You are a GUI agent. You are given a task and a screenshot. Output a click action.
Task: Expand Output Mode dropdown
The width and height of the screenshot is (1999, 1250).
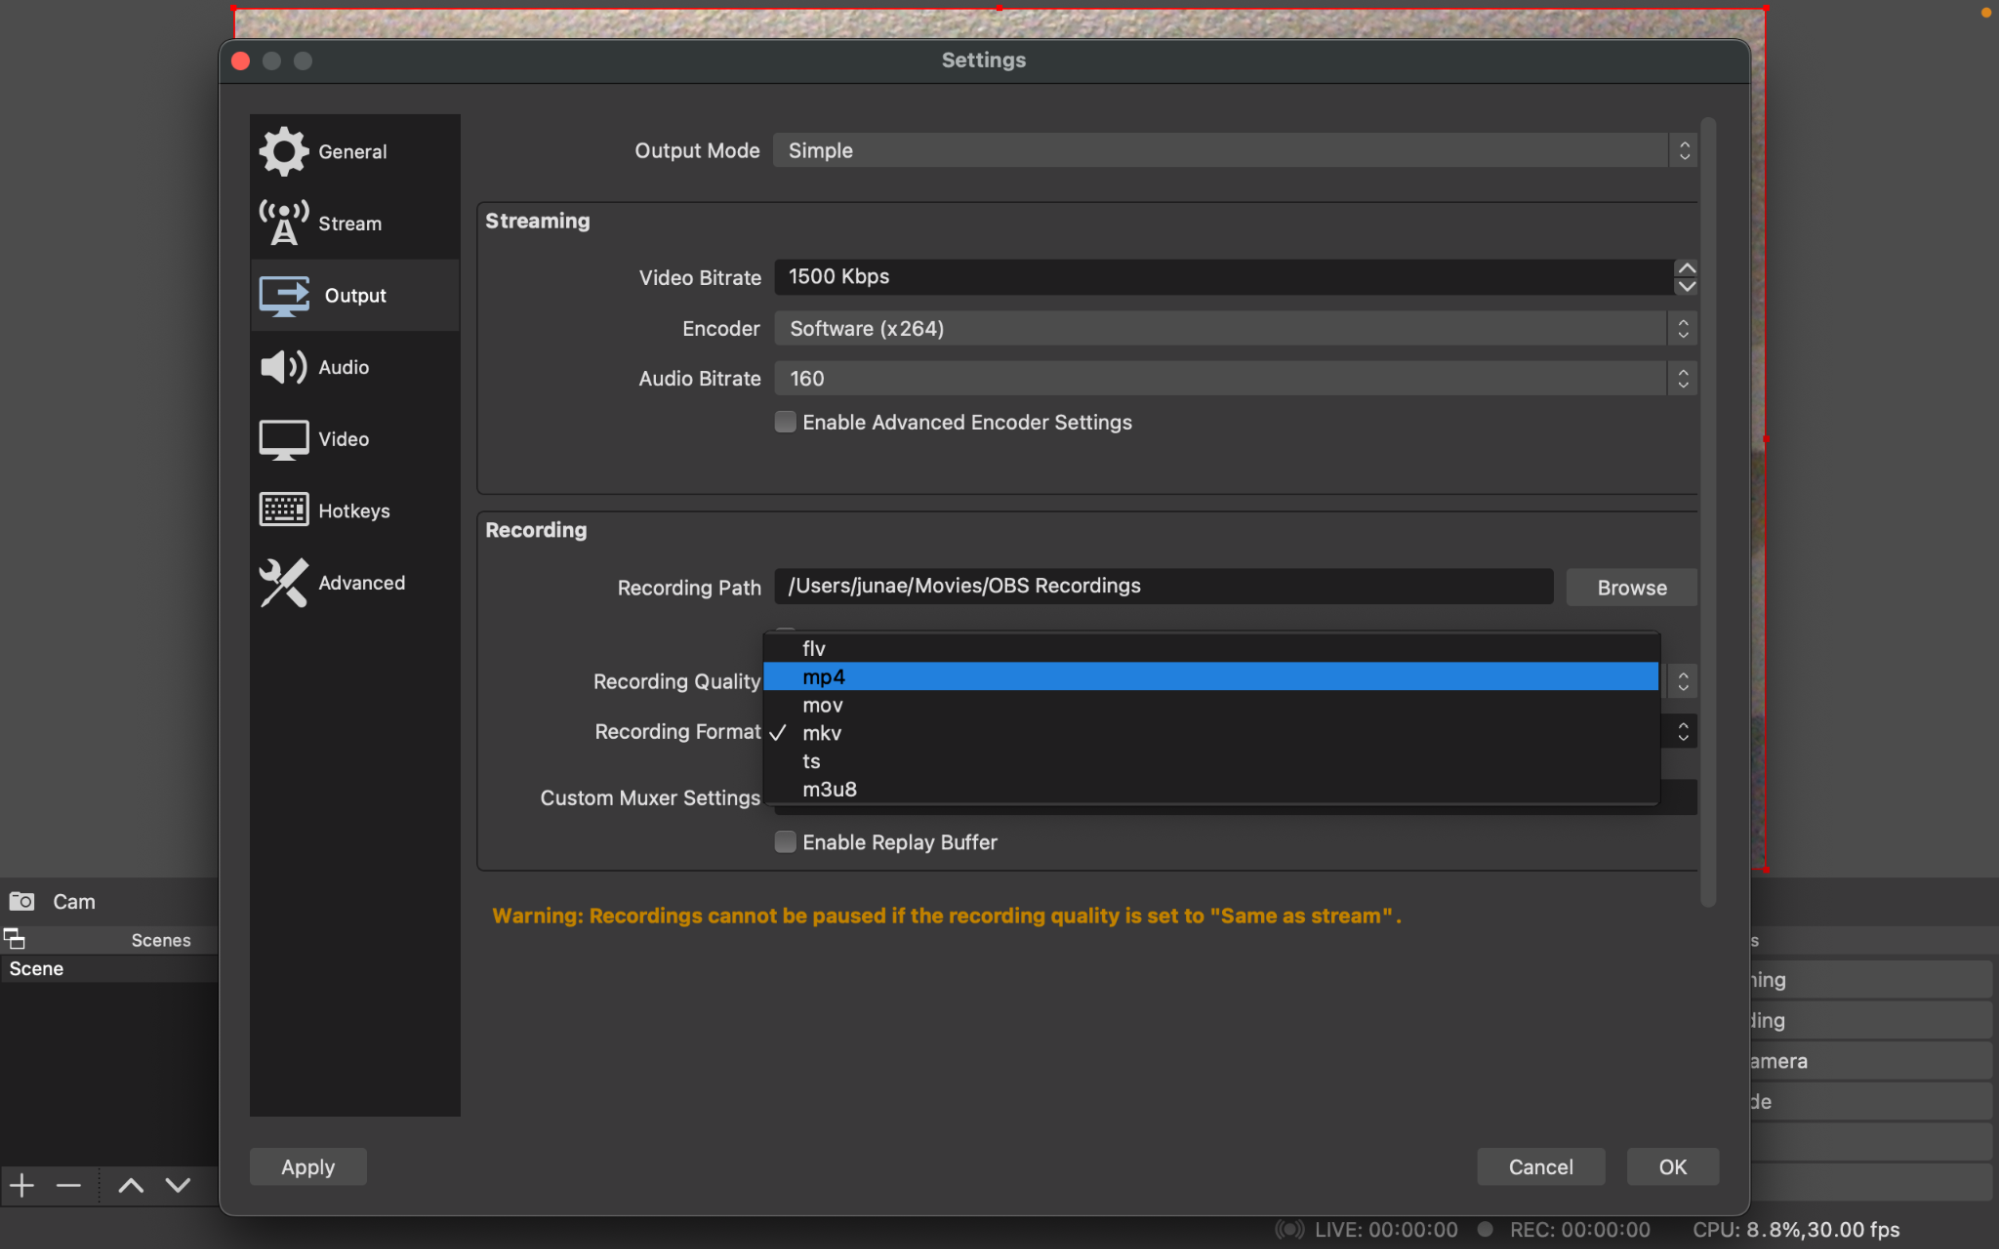pyautogui.click(x=1685, y=150)
